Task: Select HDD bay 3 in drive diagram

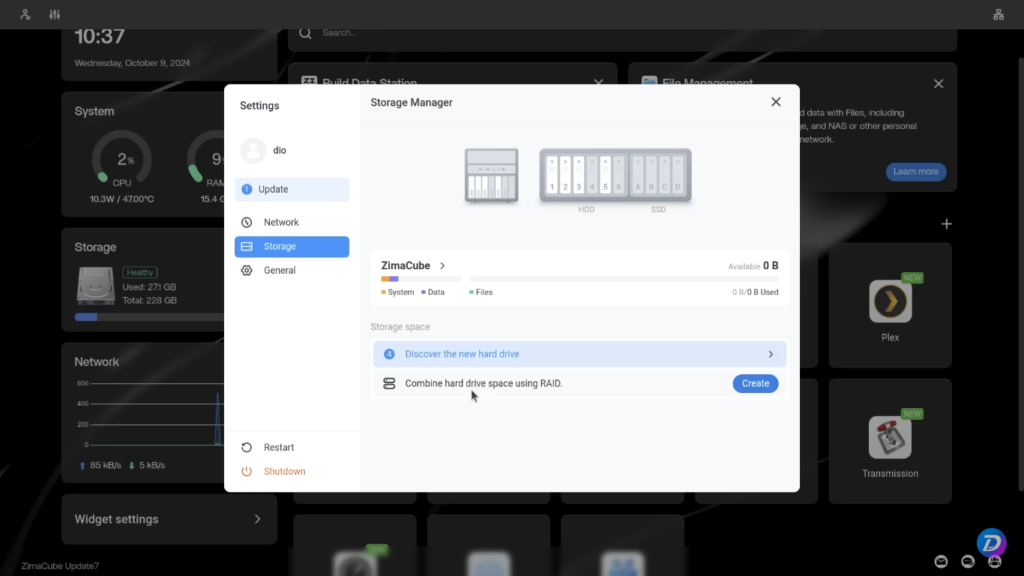Action: 579,176
